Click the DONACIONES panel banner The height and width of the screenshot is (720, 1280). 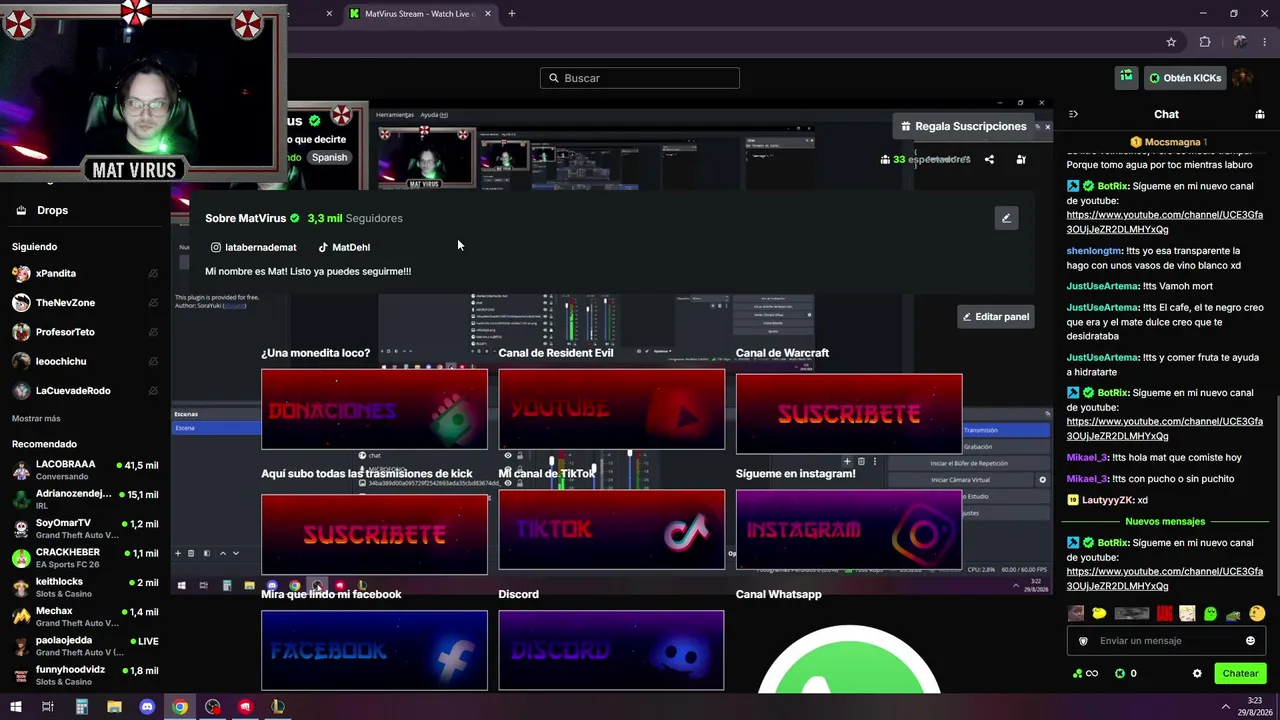pos(374,410)
